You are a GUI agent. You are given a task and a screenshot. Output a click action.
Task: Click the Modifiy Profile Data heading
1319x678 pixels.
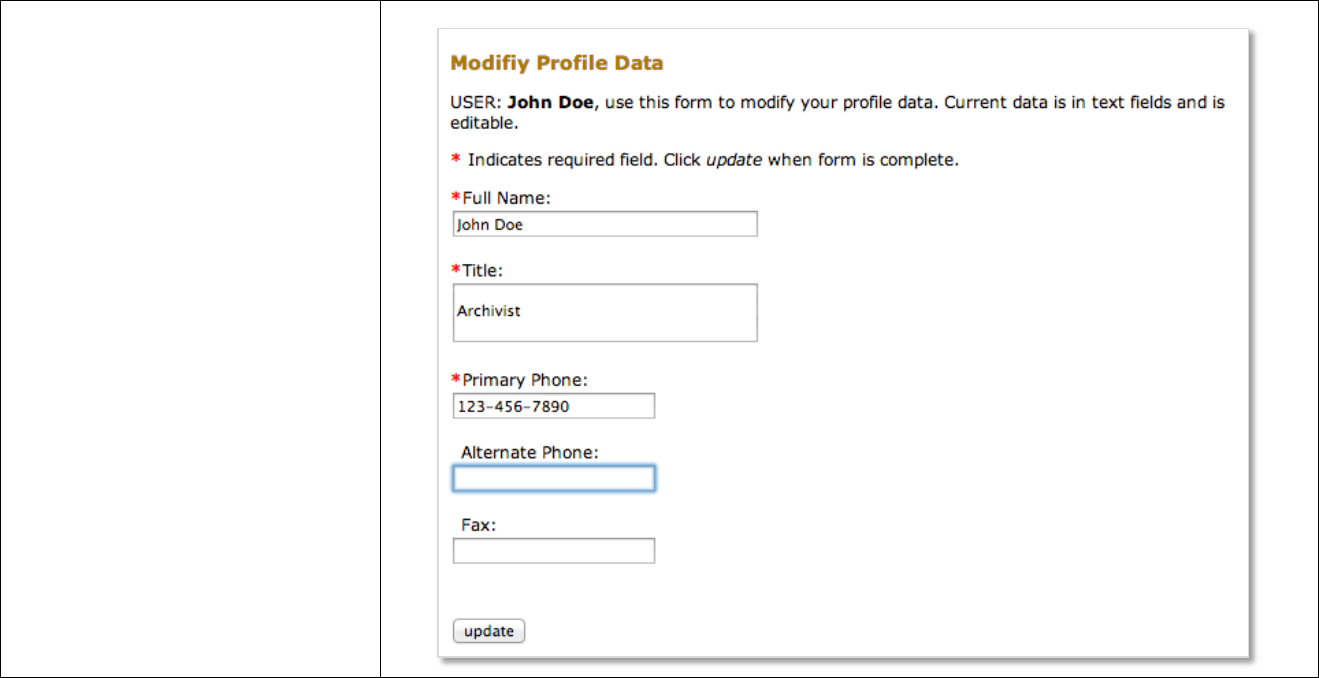(556, 63)
